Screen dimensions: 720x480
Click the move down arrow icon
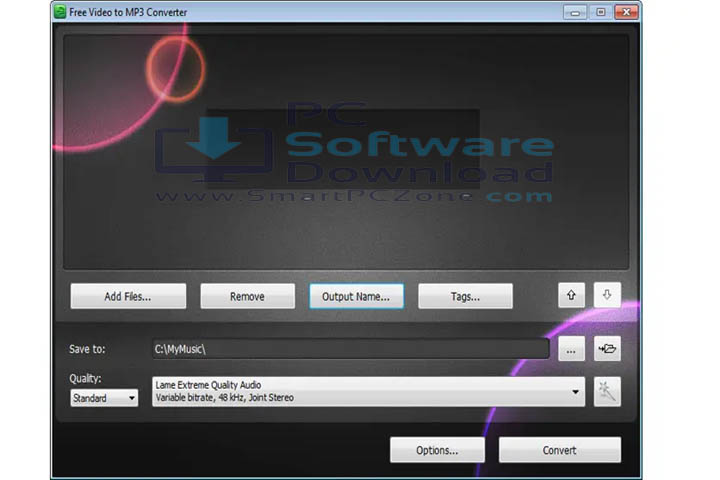pos(607,295)
